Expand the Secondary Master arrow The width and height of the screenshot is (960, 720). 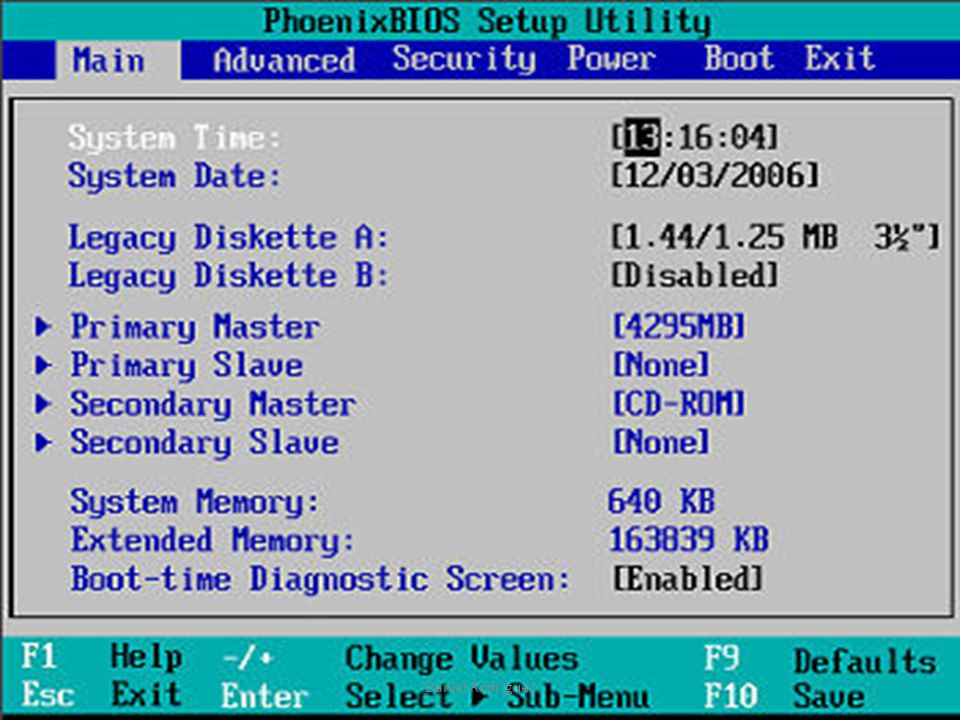pos(43,404)
